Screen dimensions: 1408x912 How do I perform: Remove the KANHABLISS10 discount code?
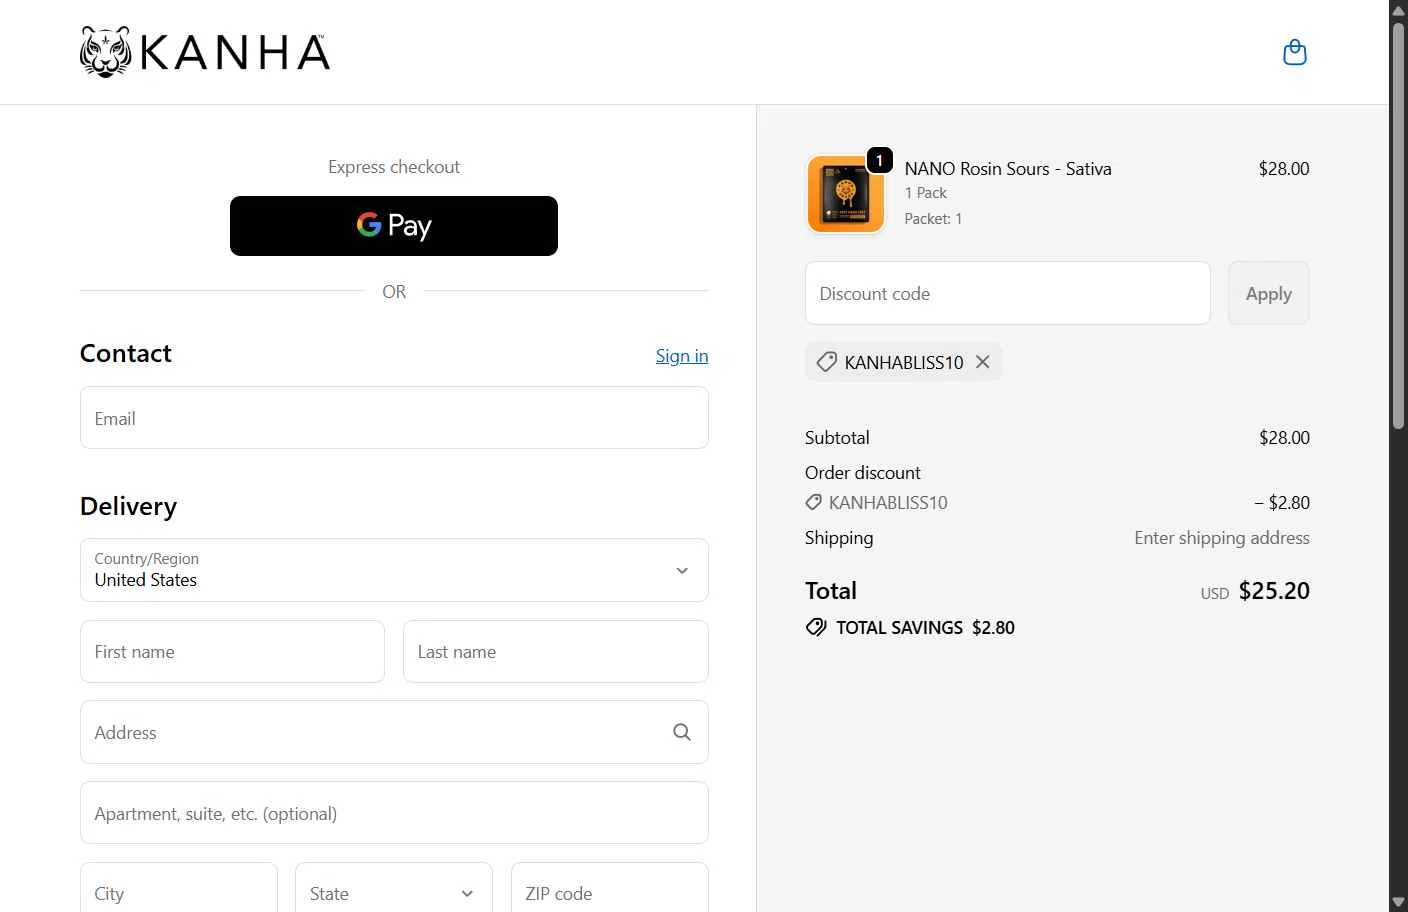[x=983, y=362]
